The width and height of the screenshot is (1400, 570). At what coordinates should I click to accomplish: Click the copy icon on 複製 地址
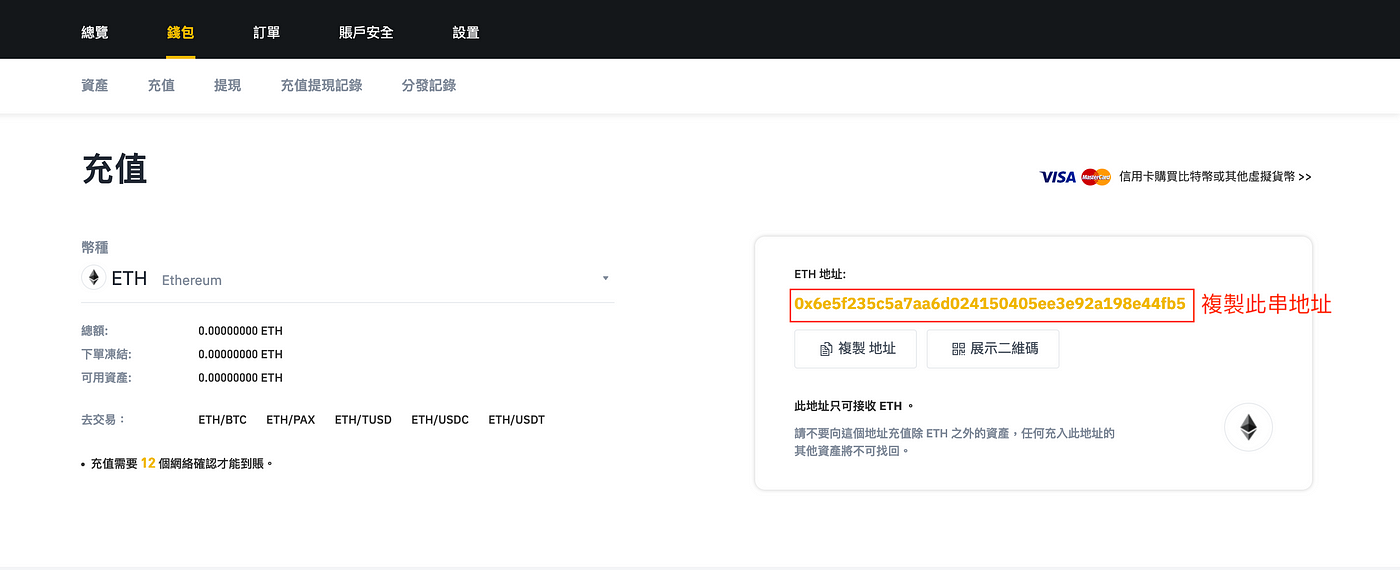tap(826, 349)
